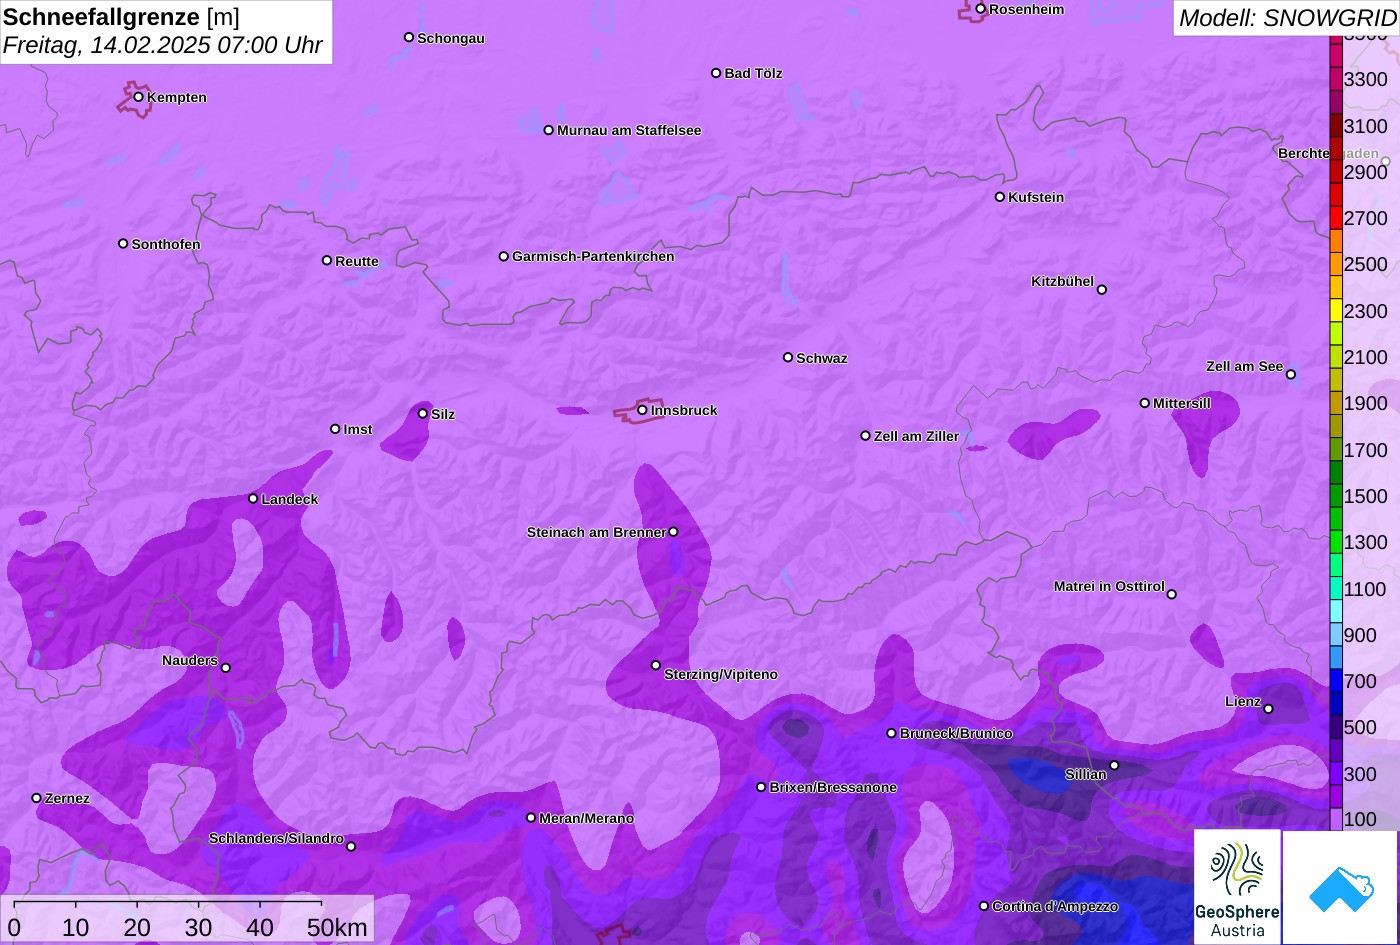The image size is (1400, 945).
Task: Click the GeoSphere Austria logo
Action: pos(1237,887)
